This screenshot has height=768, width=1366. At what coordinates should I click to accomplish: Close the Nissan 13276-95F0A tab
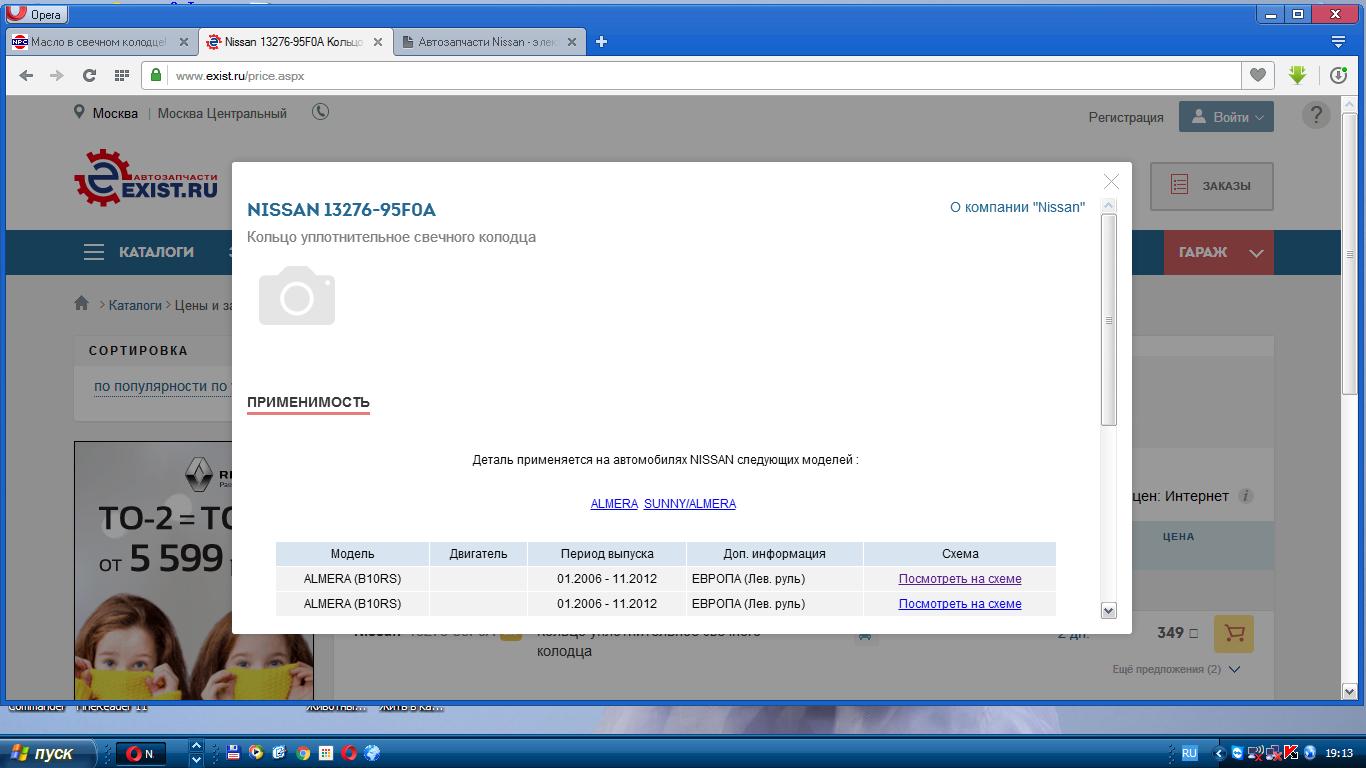pos(378,42)
